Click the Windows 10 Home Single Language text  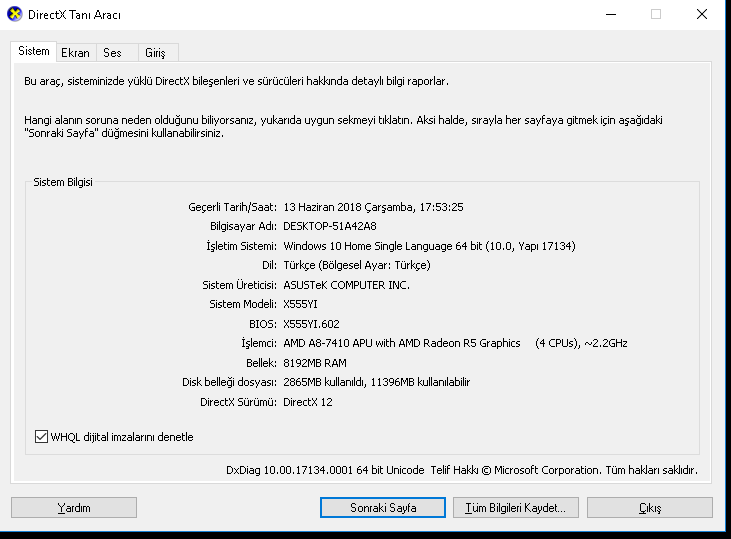click(368, 246)
